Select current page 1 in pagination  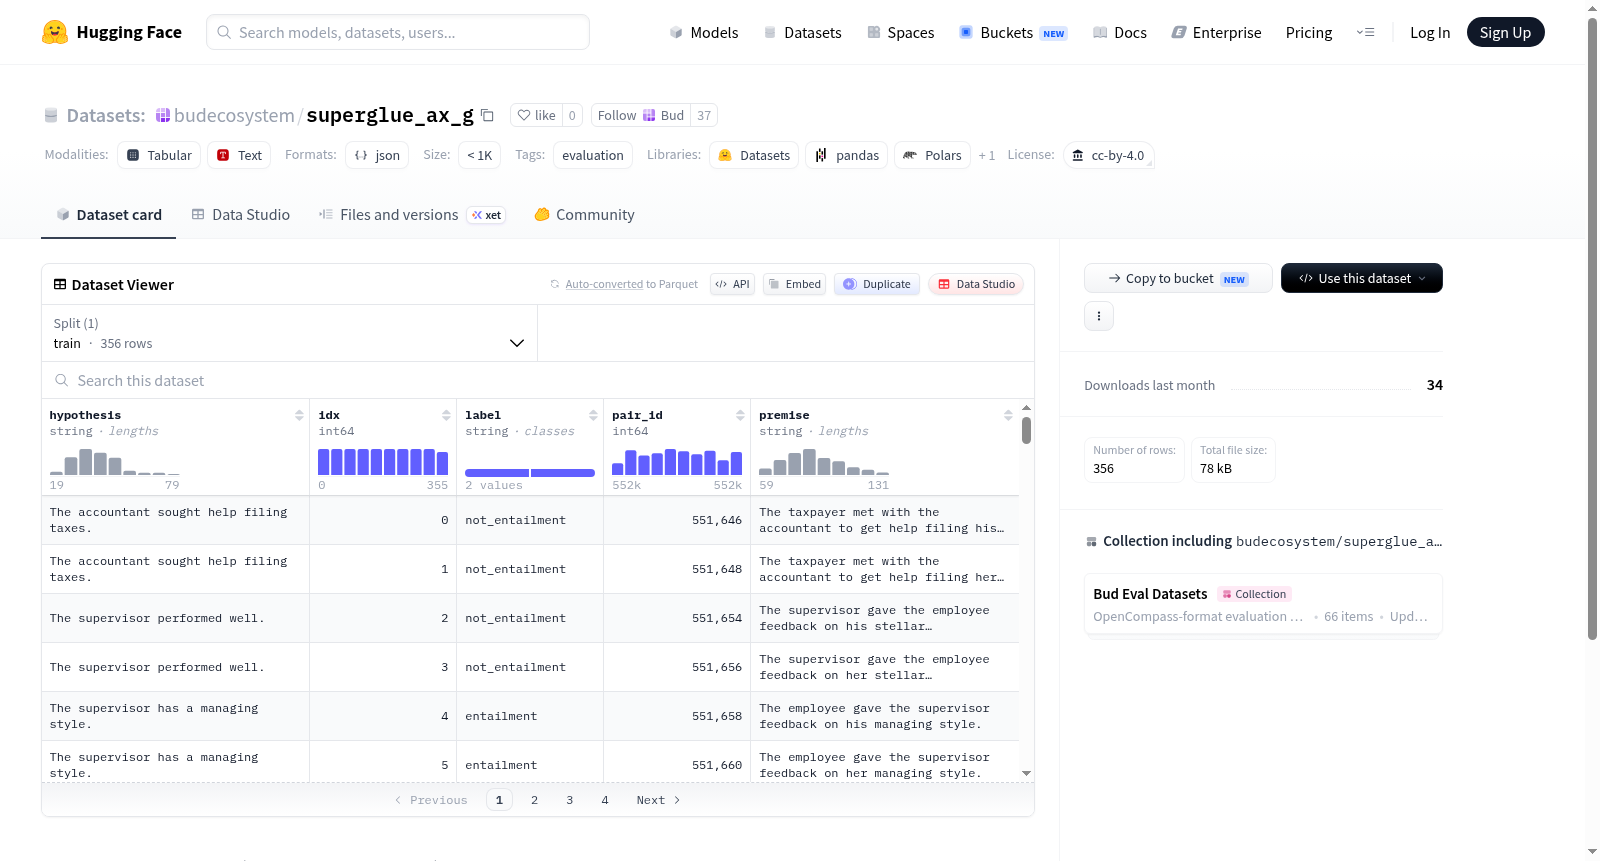500,800
